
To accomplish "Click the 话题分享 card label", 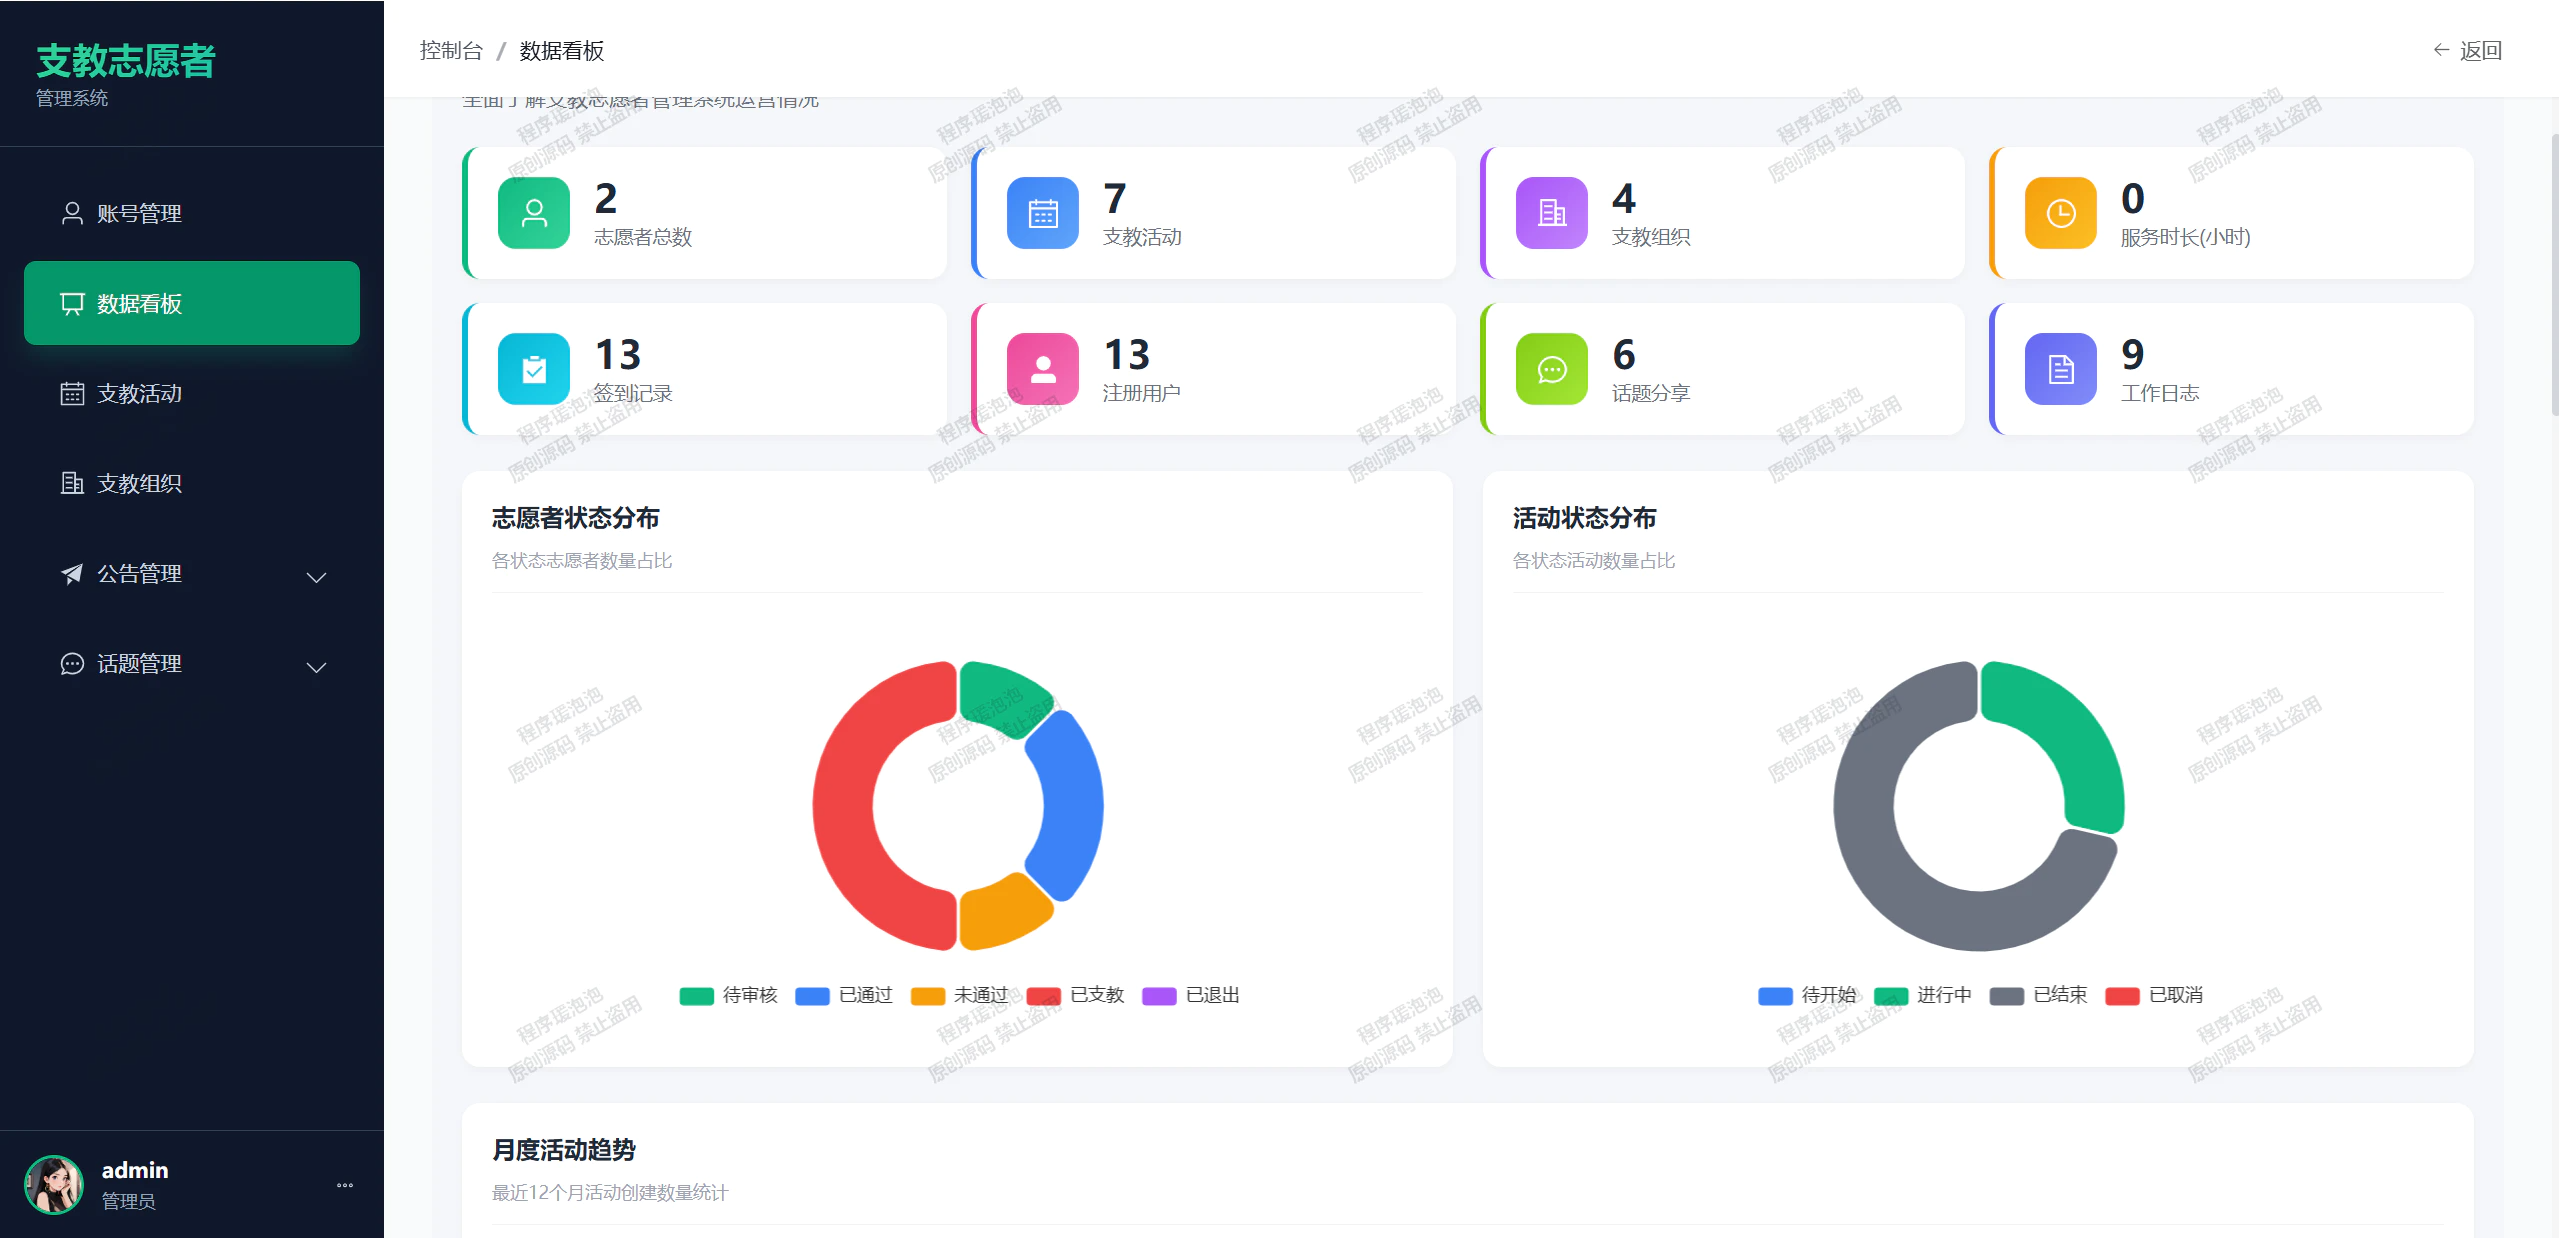I will click(1651, 393).
